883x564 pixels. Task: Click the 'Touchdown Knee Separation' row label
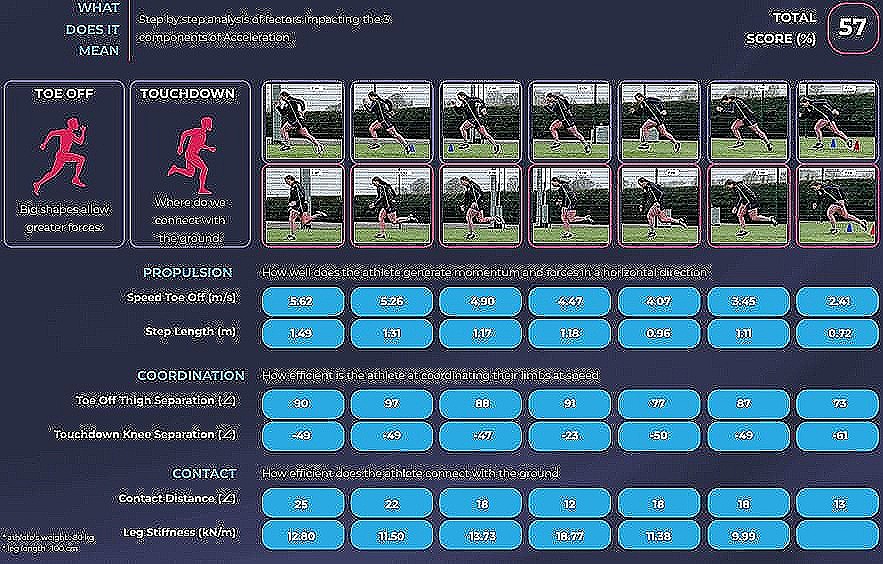145,434
